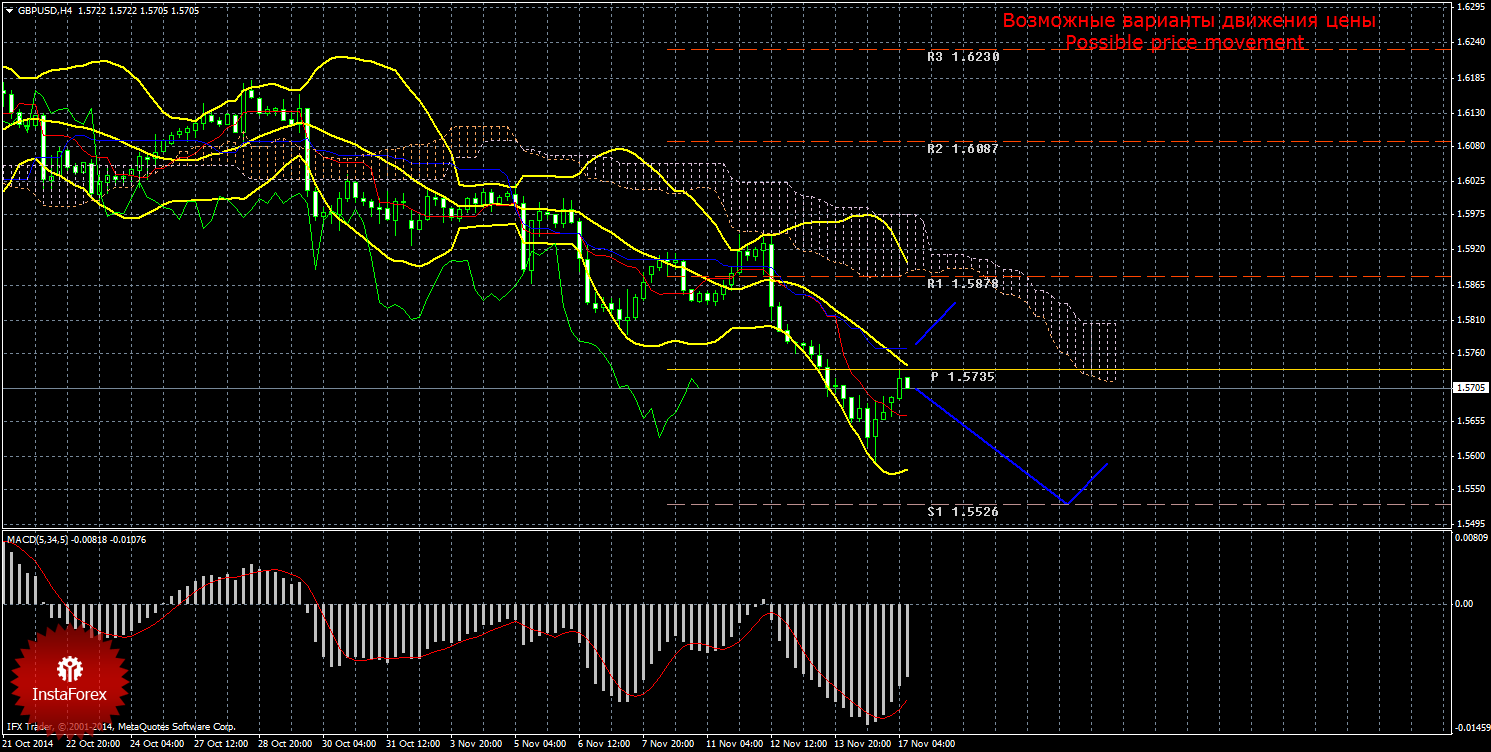Click the R2 1.6087 resistance label

pos(962,148)
